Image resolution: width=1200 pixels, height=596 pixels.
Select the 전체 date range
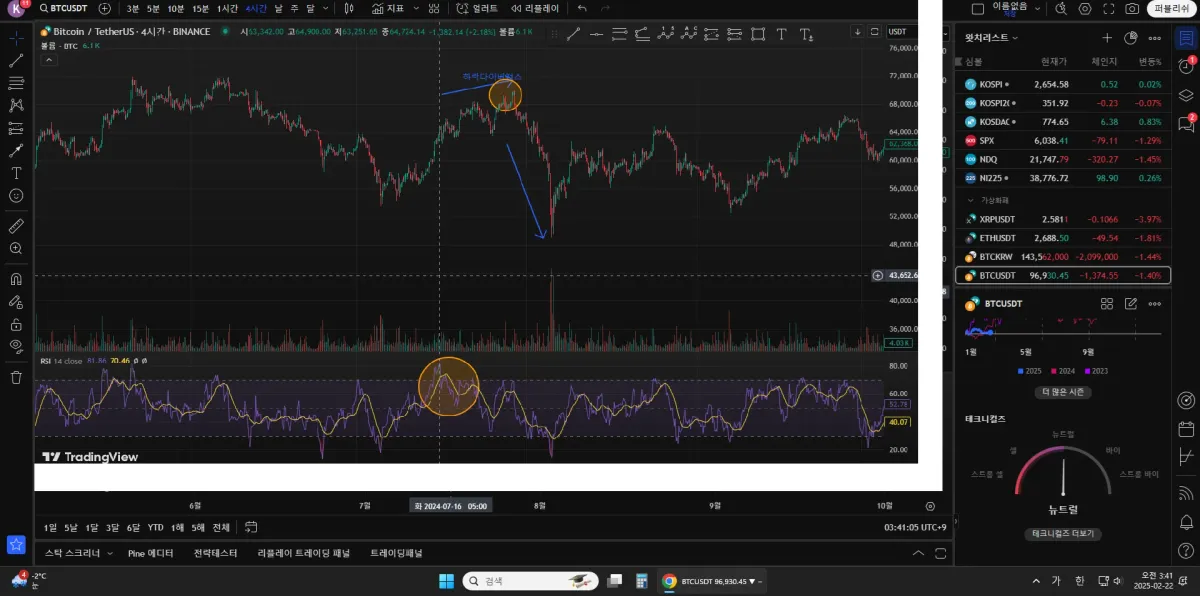coord(221,527)
